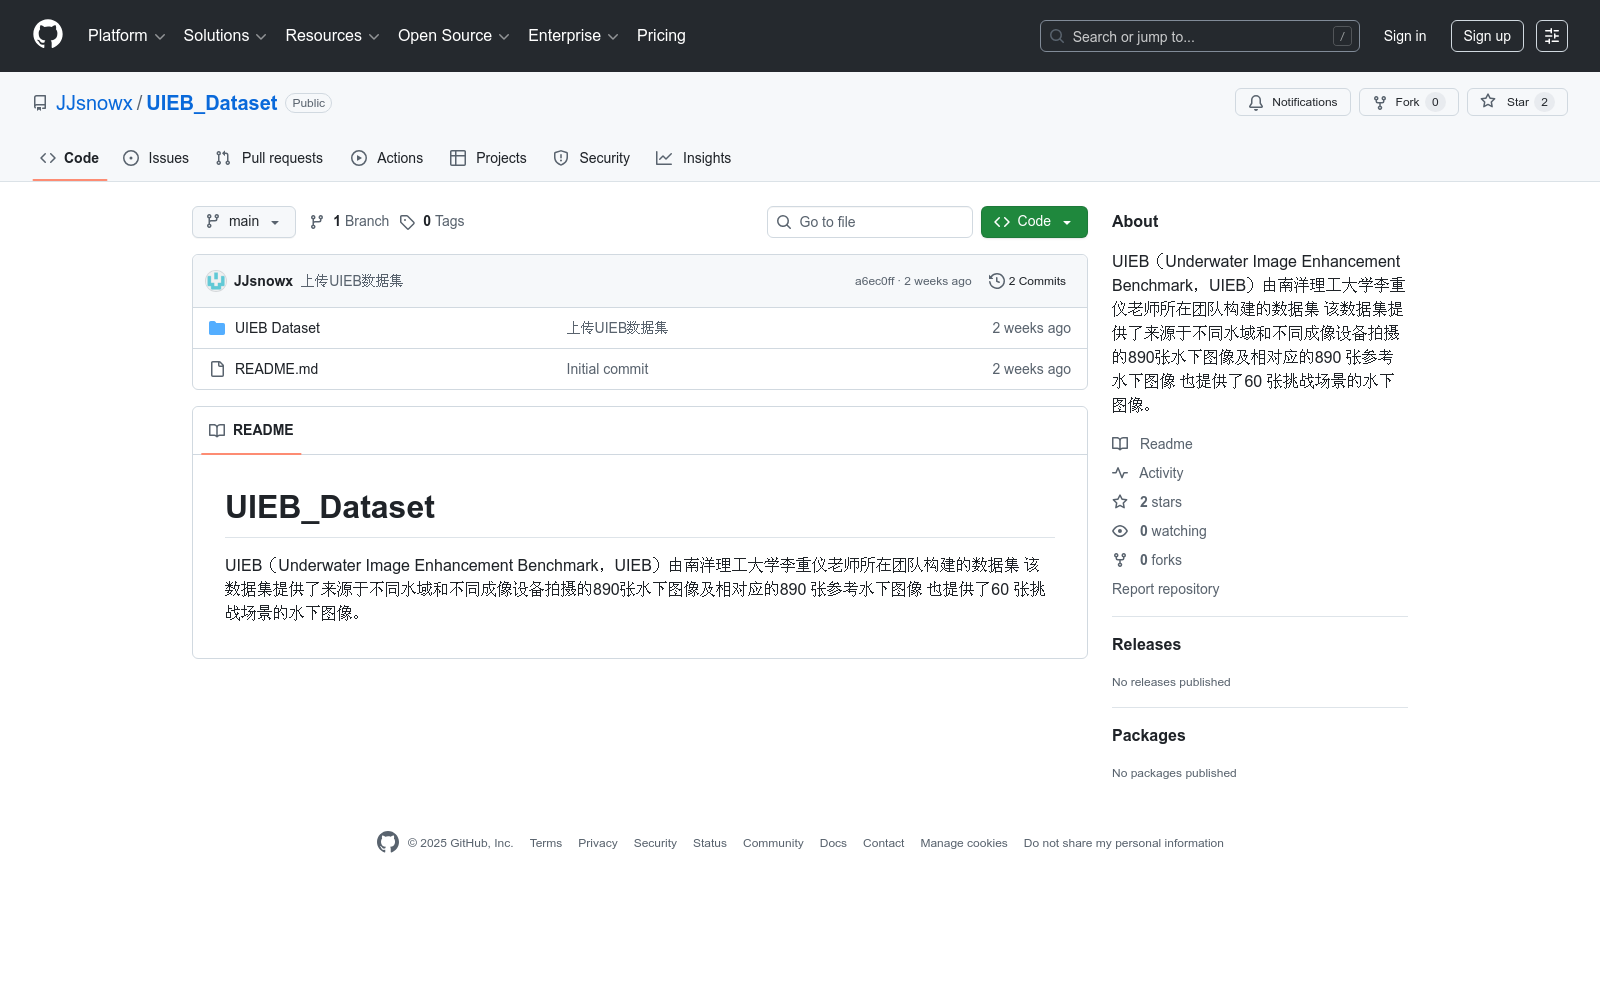Switch to the Code tab

coord(70,158)
